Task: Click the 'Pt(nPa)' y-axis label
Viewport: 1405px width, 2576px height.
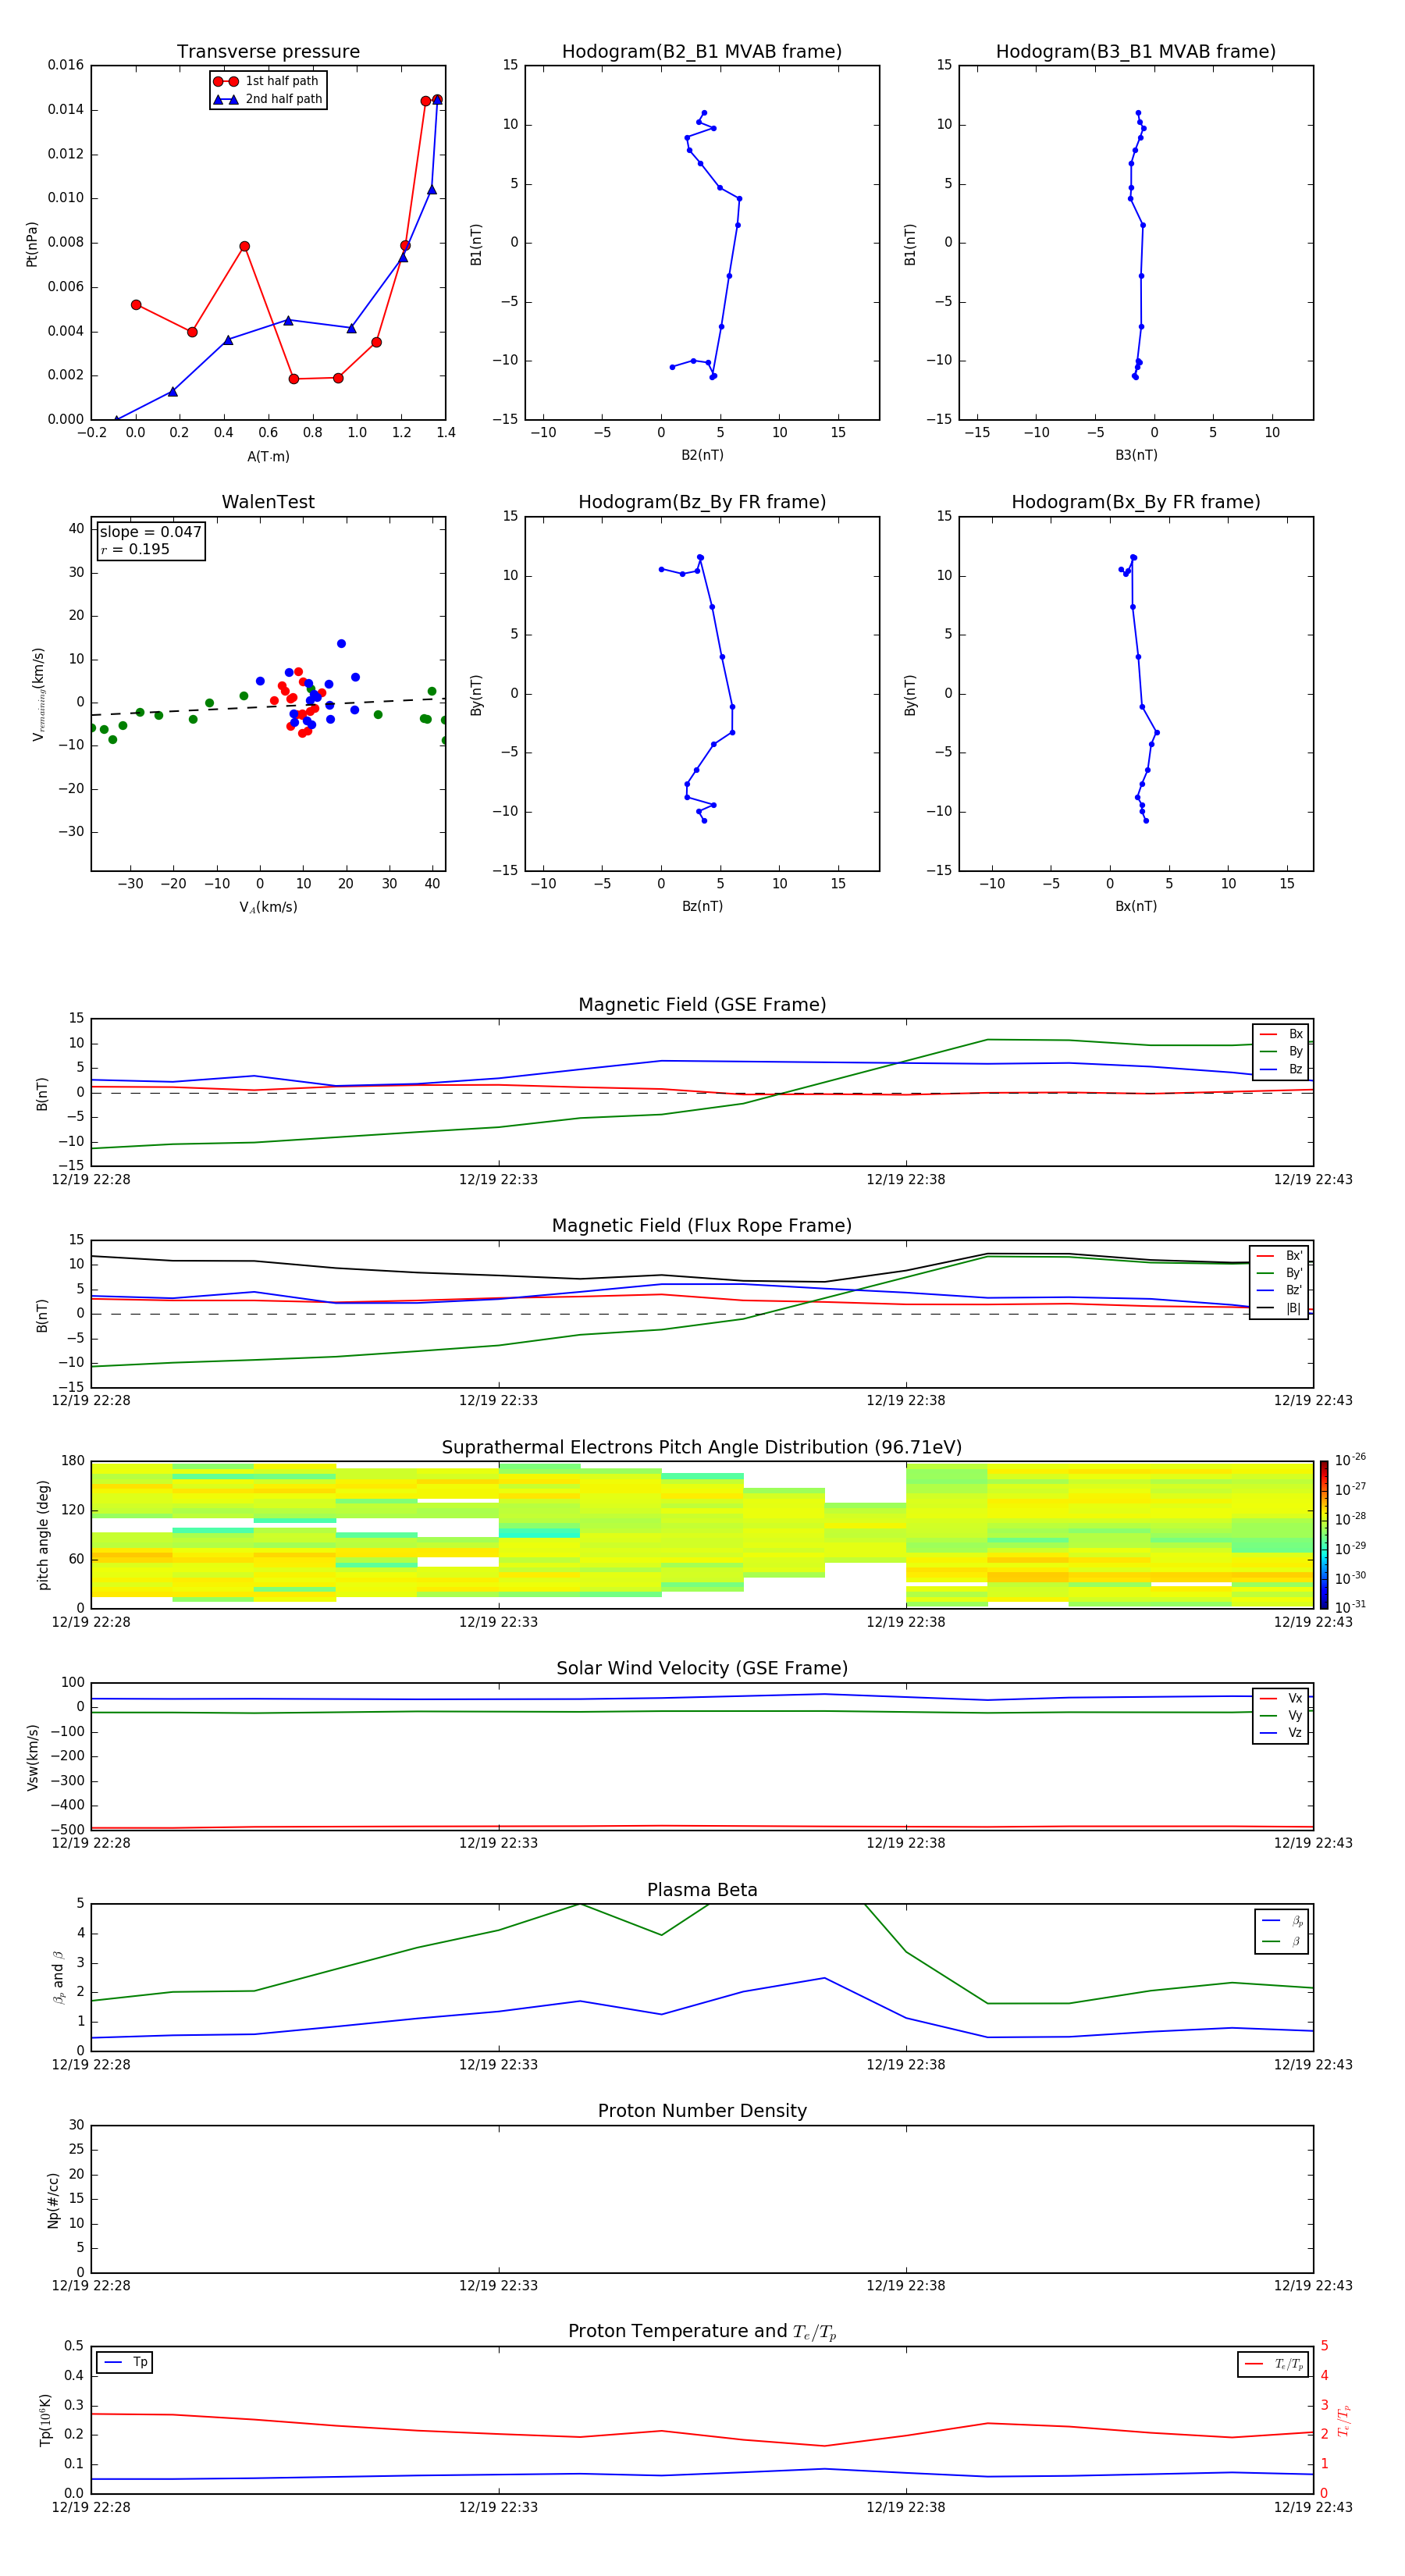Action: [32, 244]
